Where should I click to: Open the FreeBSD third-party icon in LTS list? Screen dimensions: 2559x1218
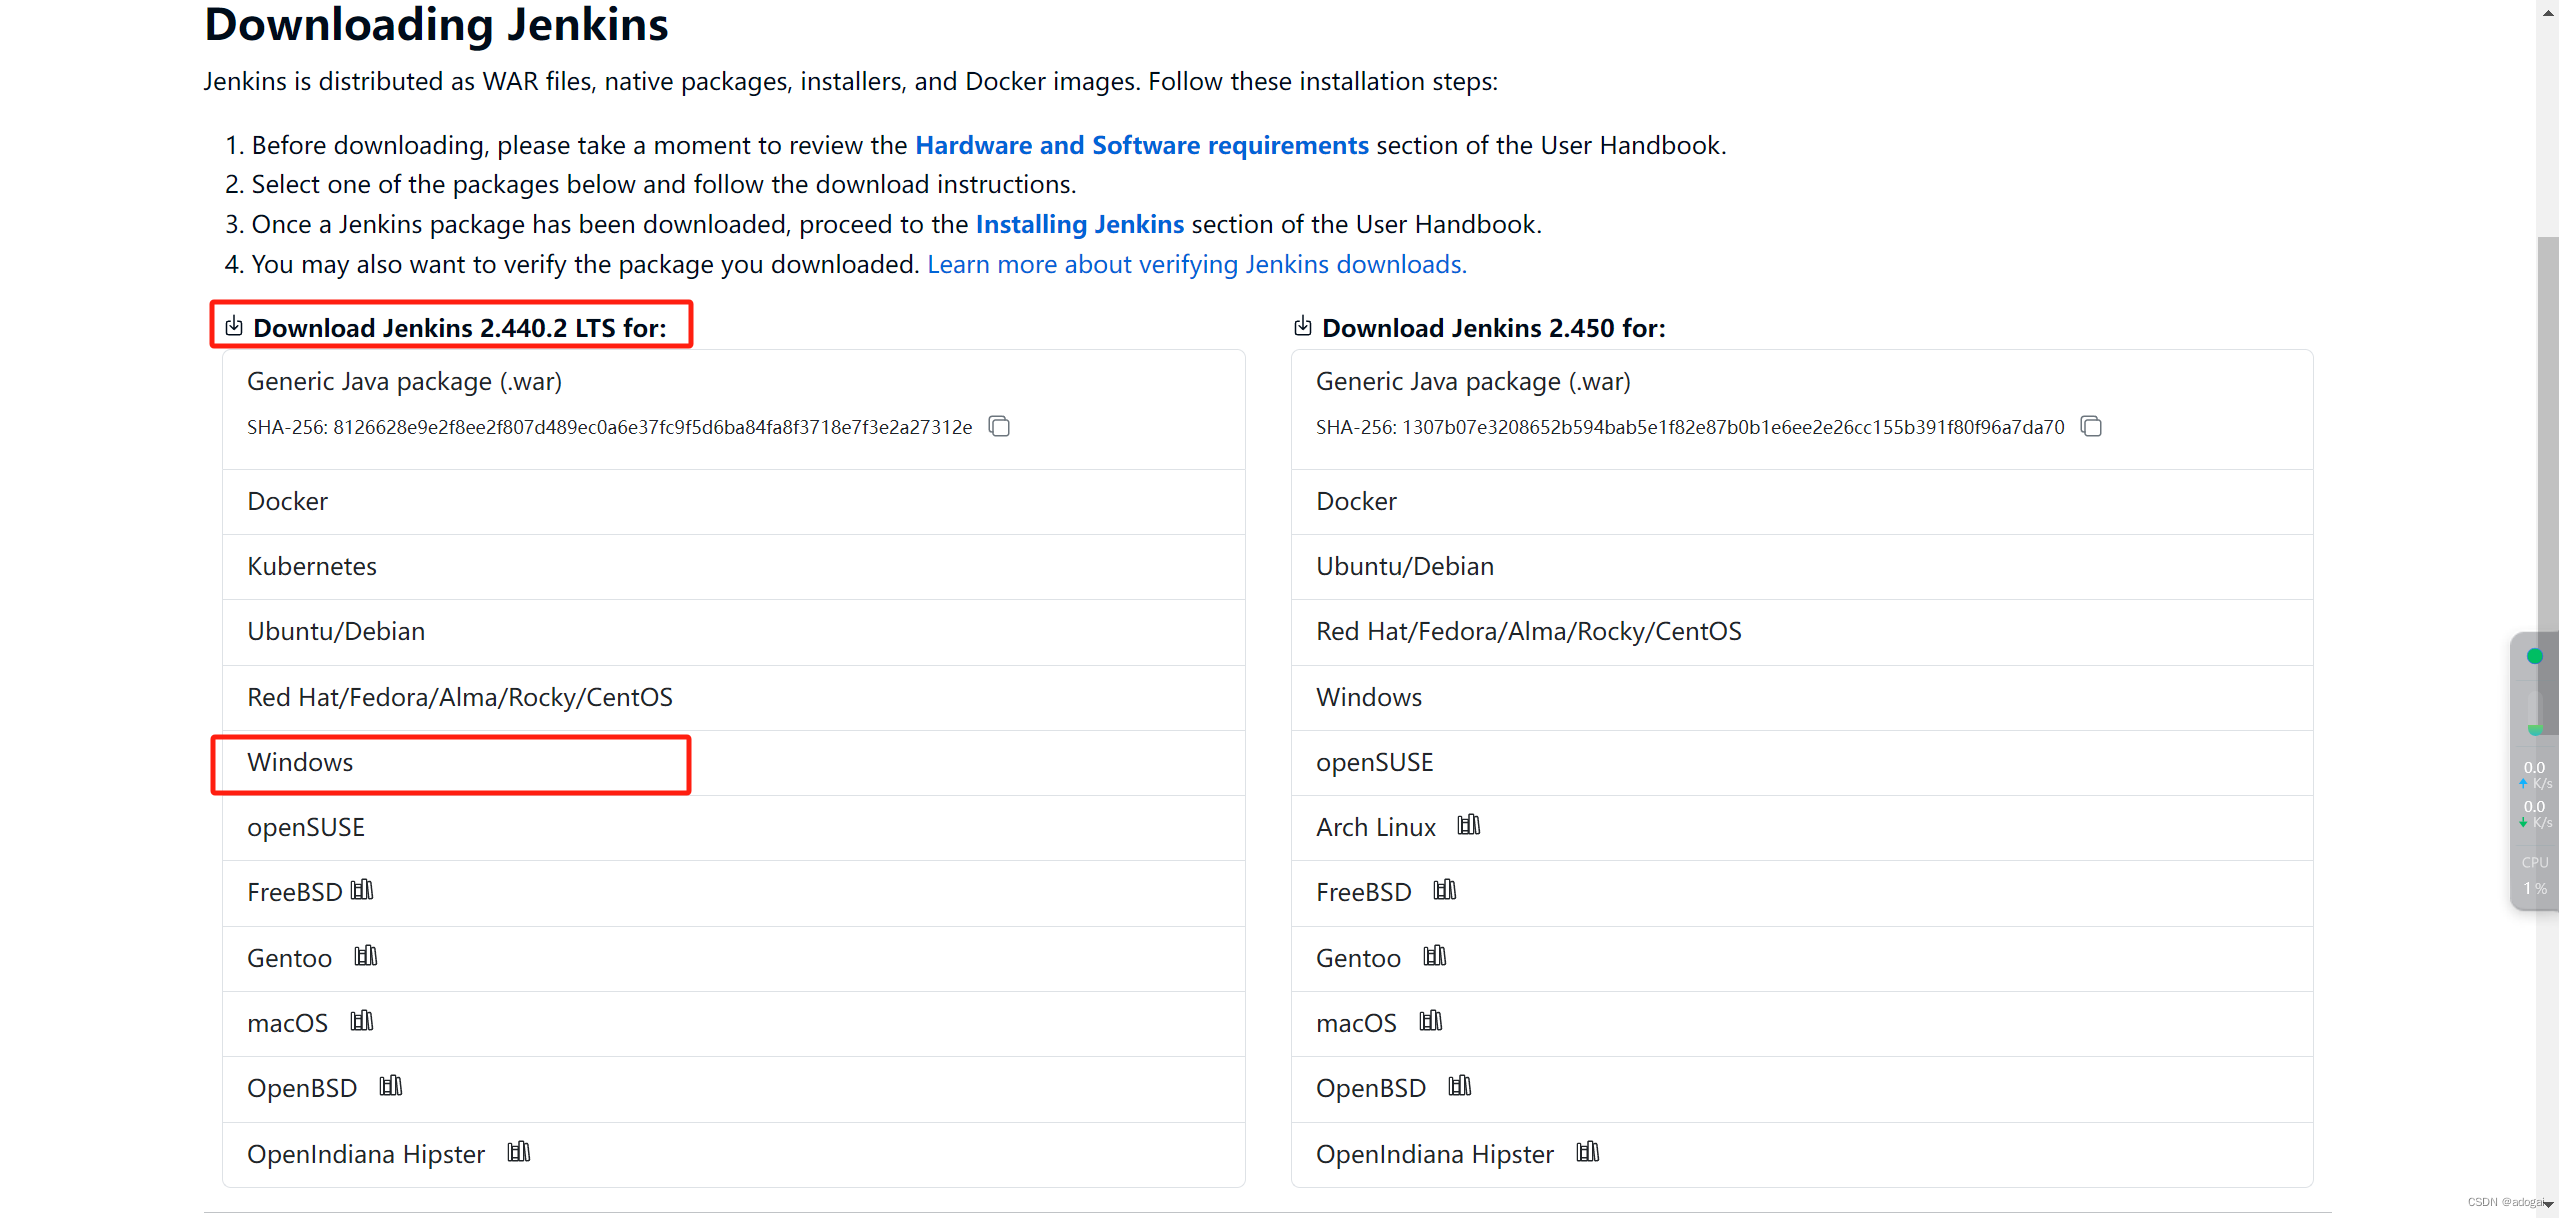pyautogui.click(x=362, y=890)
